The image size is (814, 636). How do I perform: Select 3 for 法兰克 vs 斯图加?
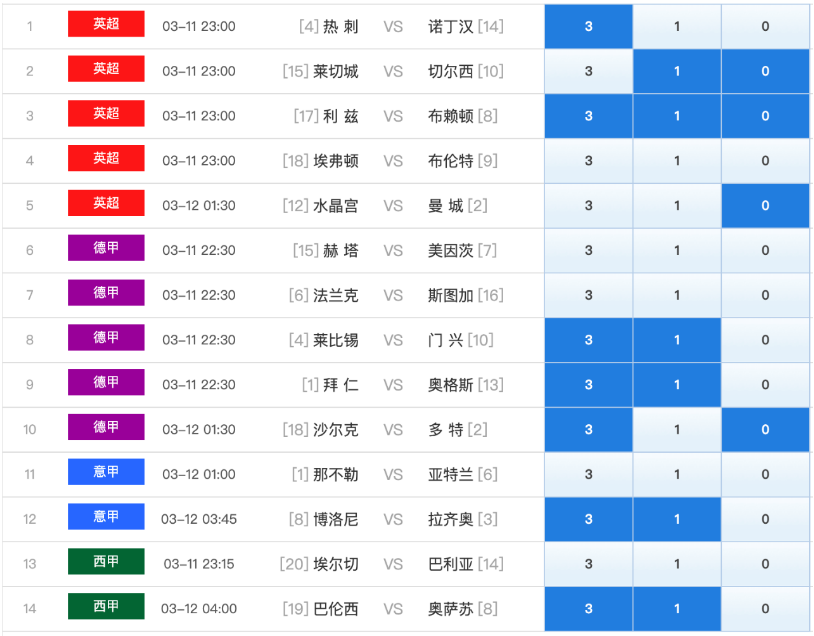[588, 295]
